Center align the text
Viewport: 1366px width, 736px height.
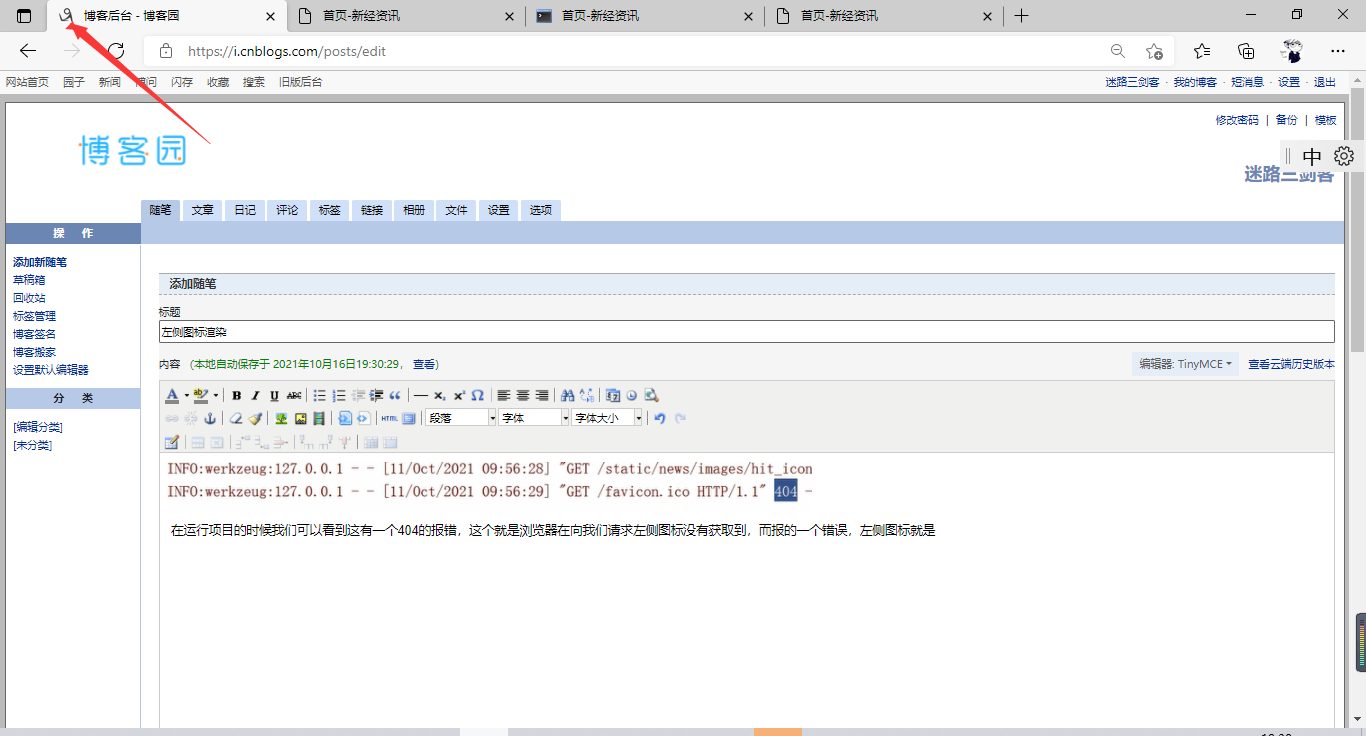523,395
